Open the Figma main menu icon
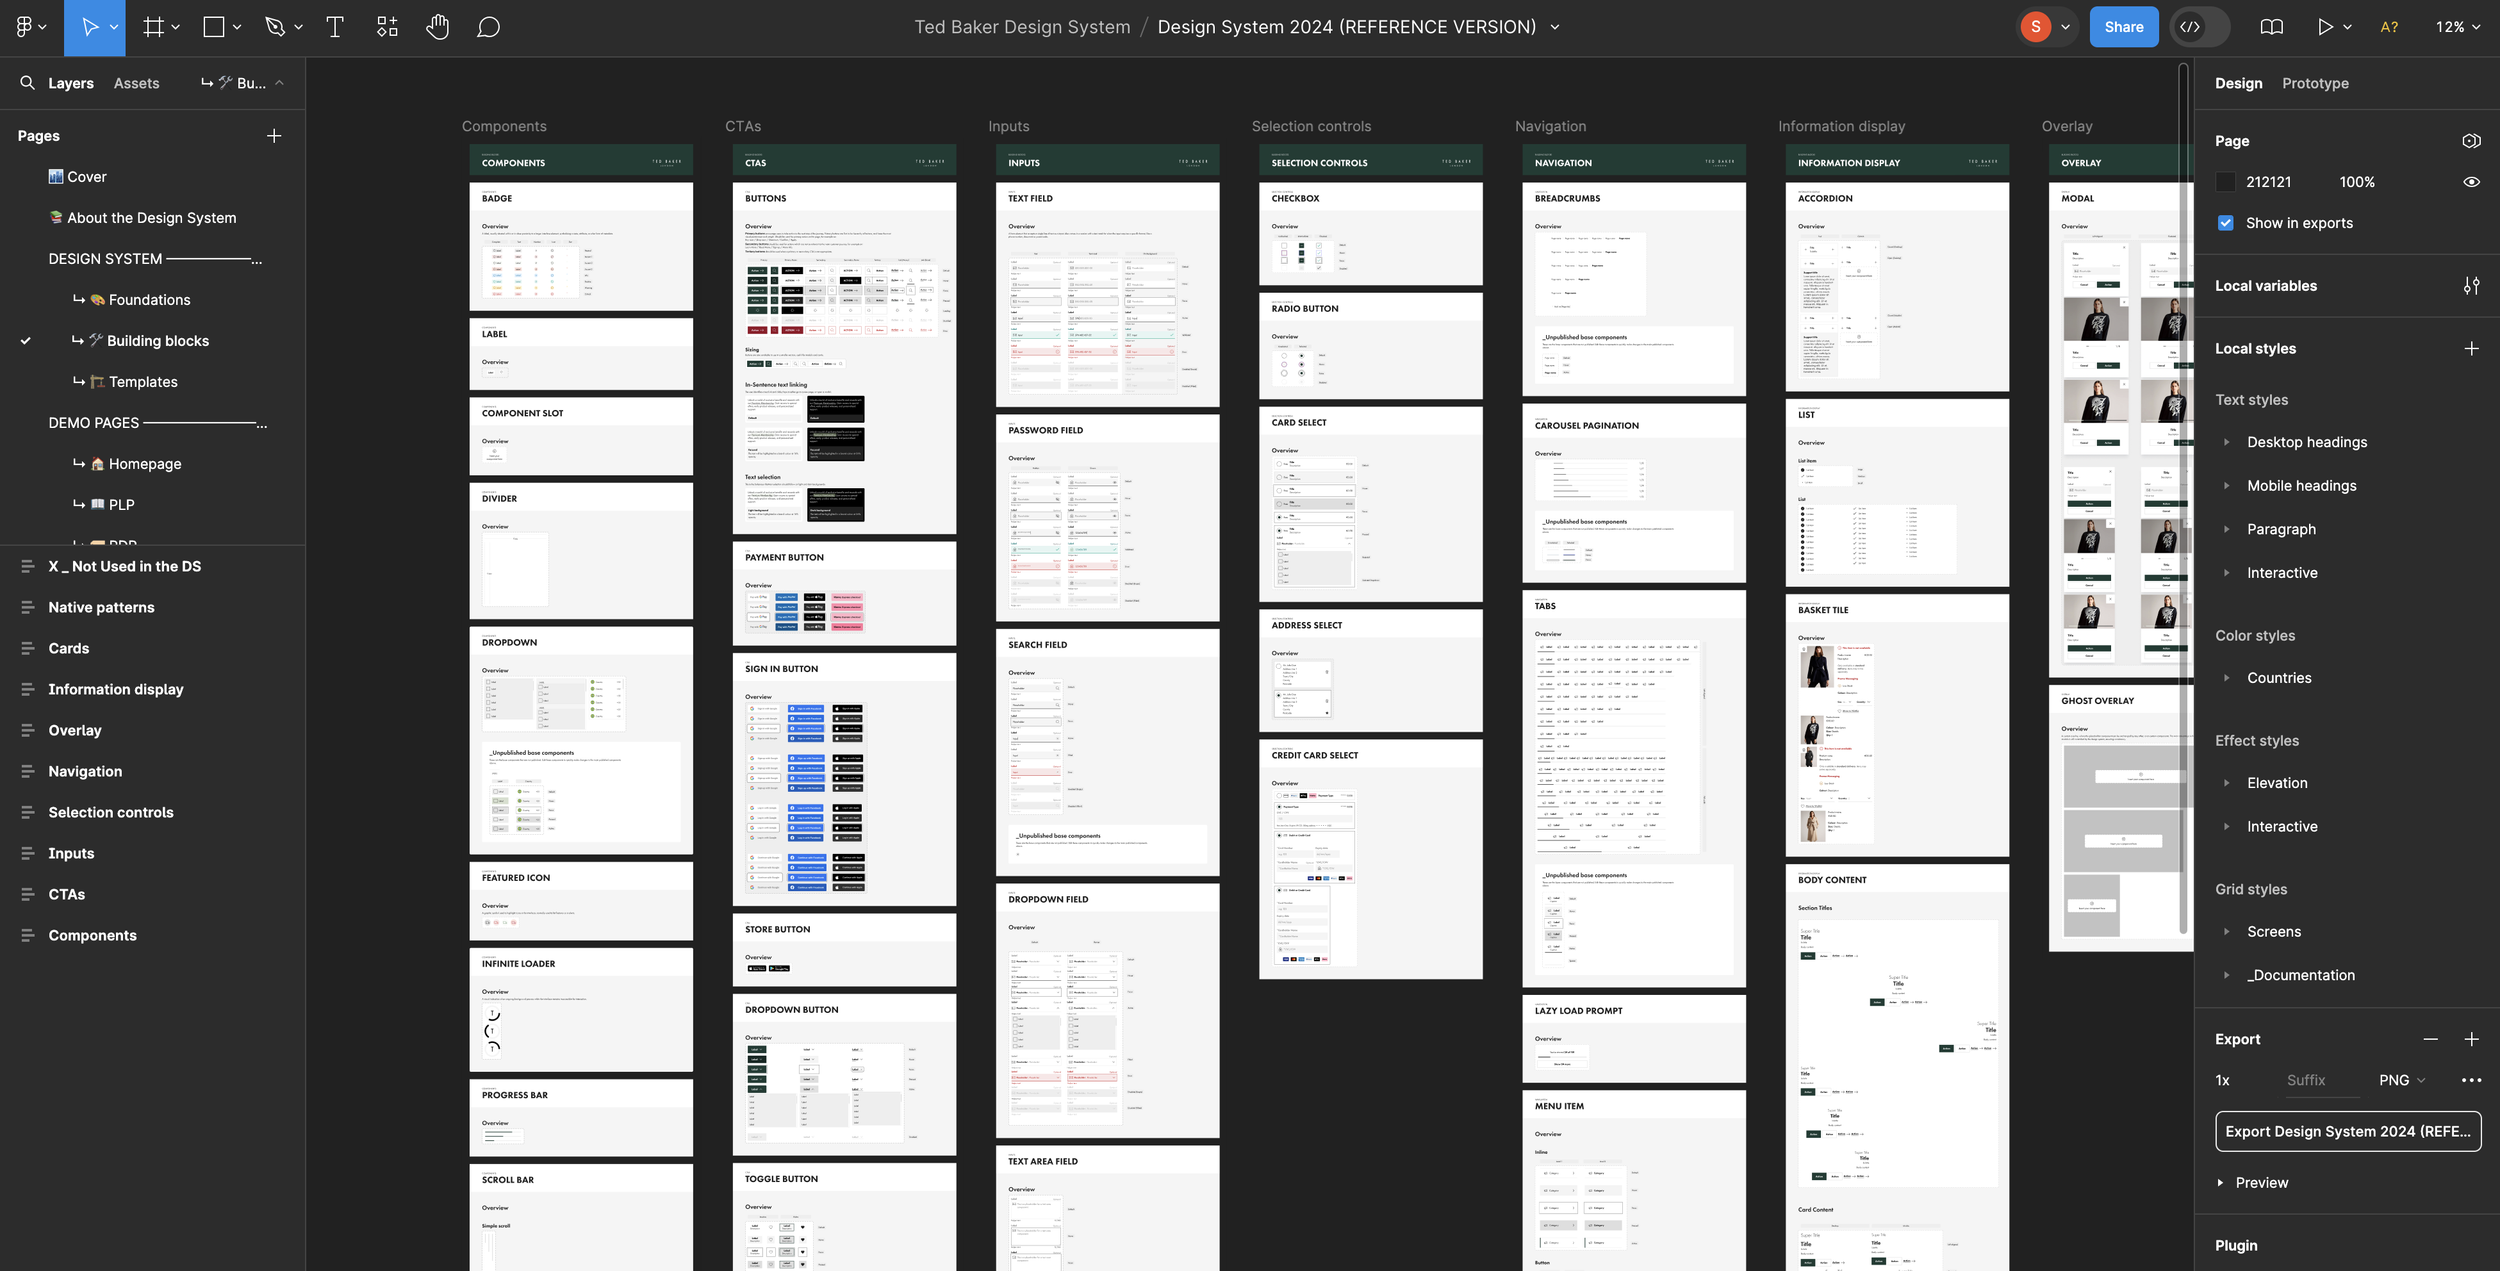 point(24,27)
